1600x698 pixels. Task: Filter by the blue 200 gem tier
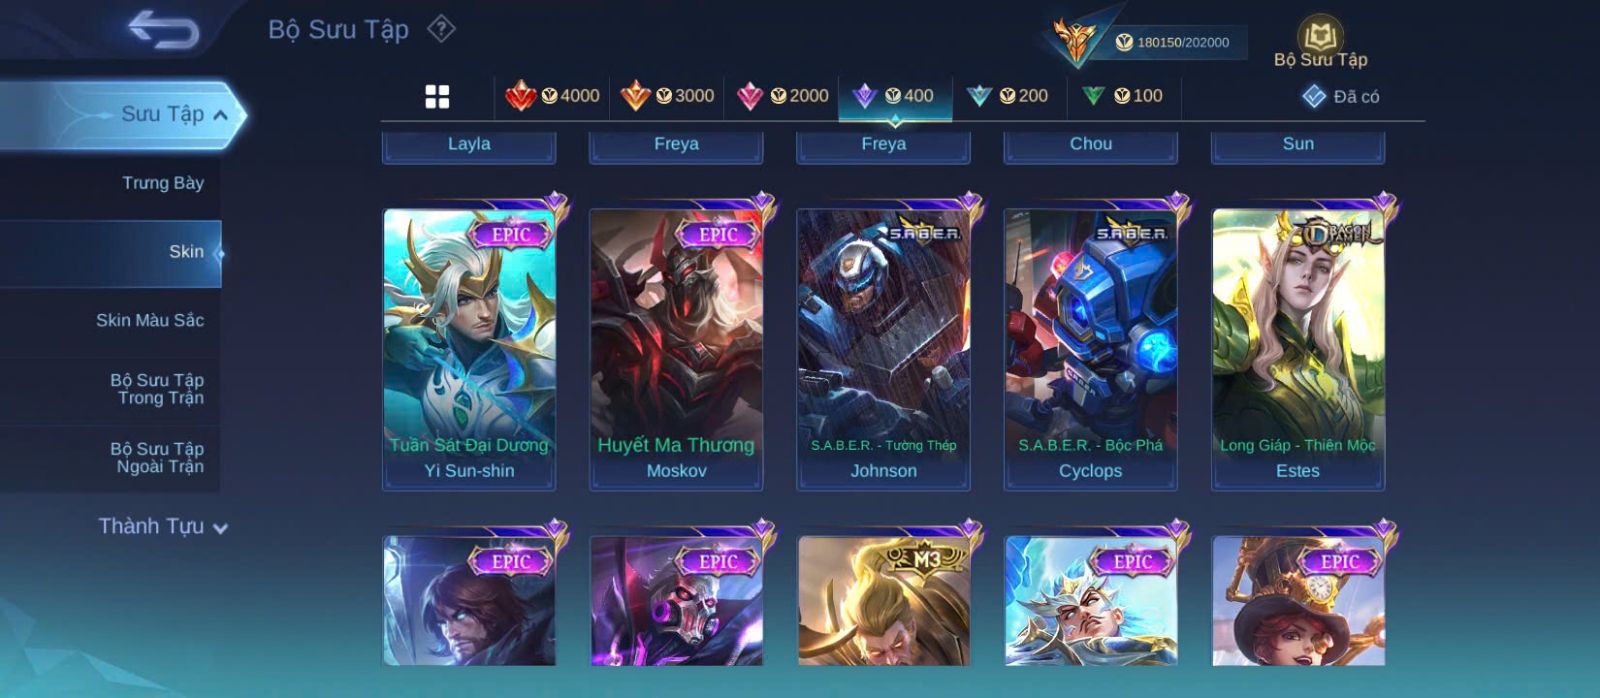pyautogui.click(x=1008, y=96)
